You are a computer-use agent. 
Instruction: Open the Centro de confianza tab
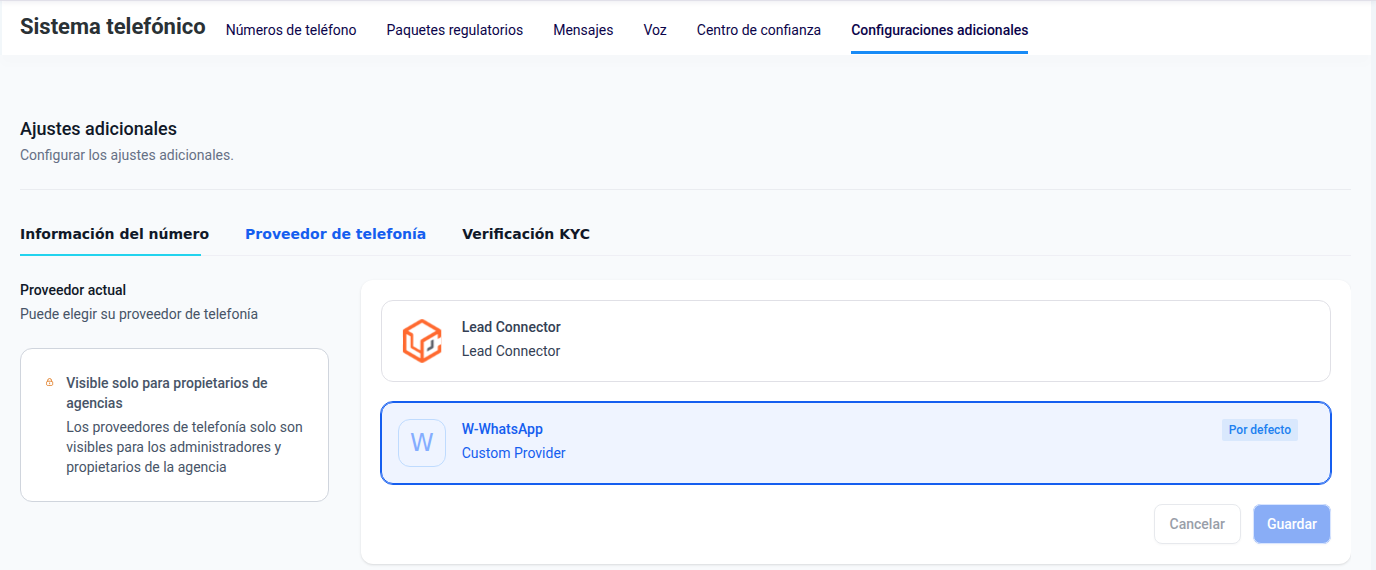759,30
